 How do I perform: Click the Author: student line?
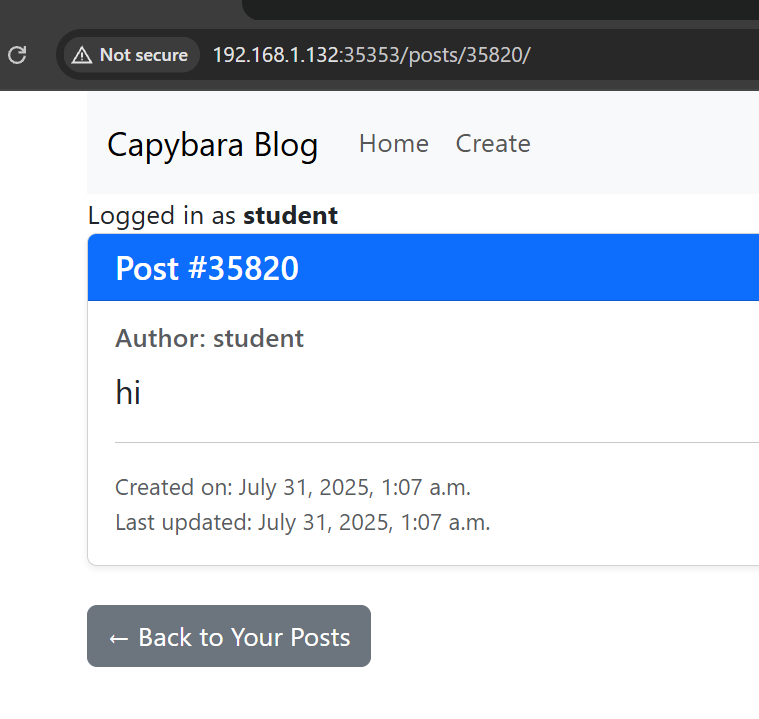tap(209, 338)
